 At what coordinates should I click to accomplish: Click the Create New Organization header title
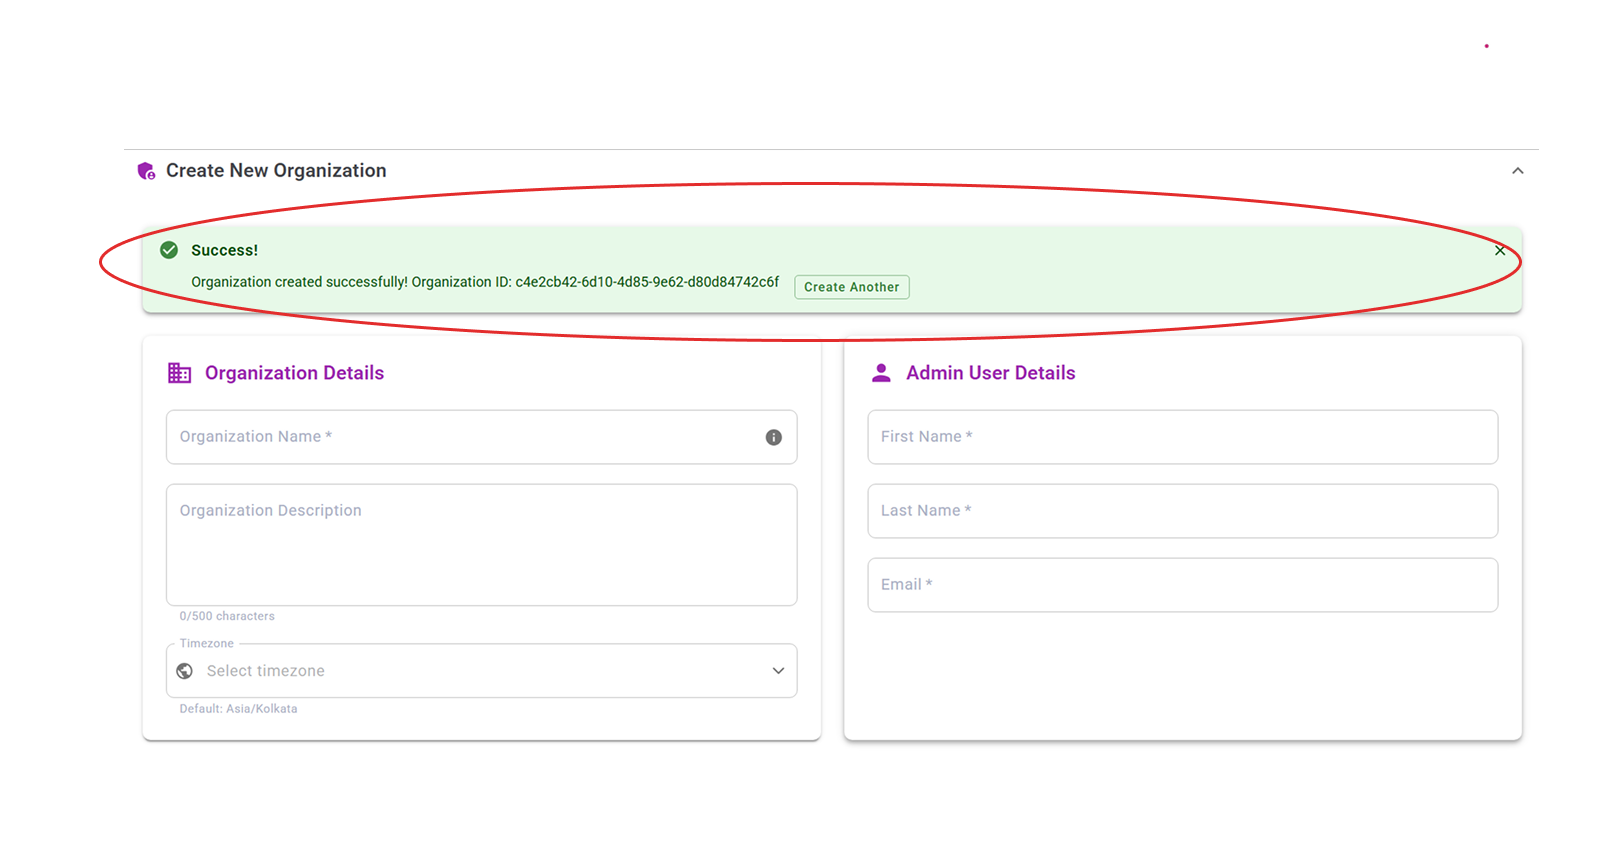click(x=276, y=171)
